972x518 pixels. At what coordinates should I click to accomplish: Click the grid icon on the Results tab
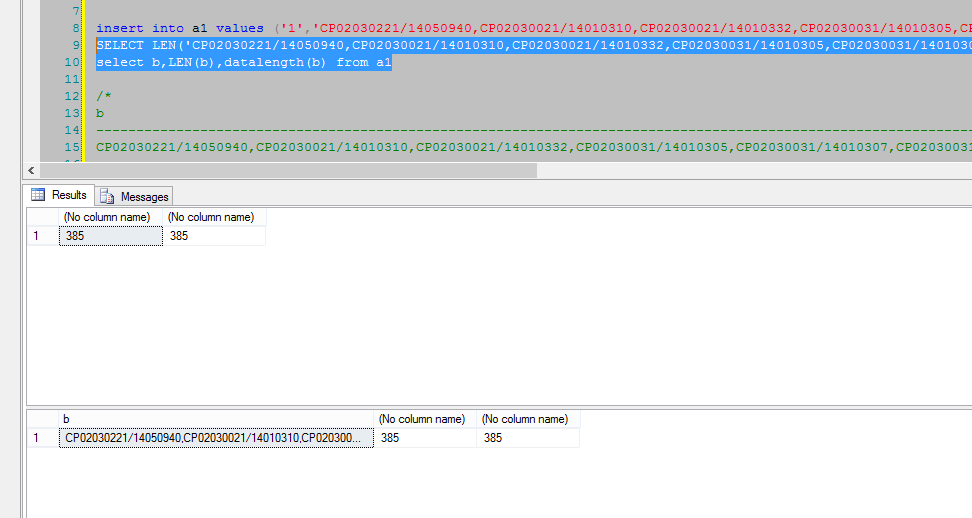pos(39,195)
